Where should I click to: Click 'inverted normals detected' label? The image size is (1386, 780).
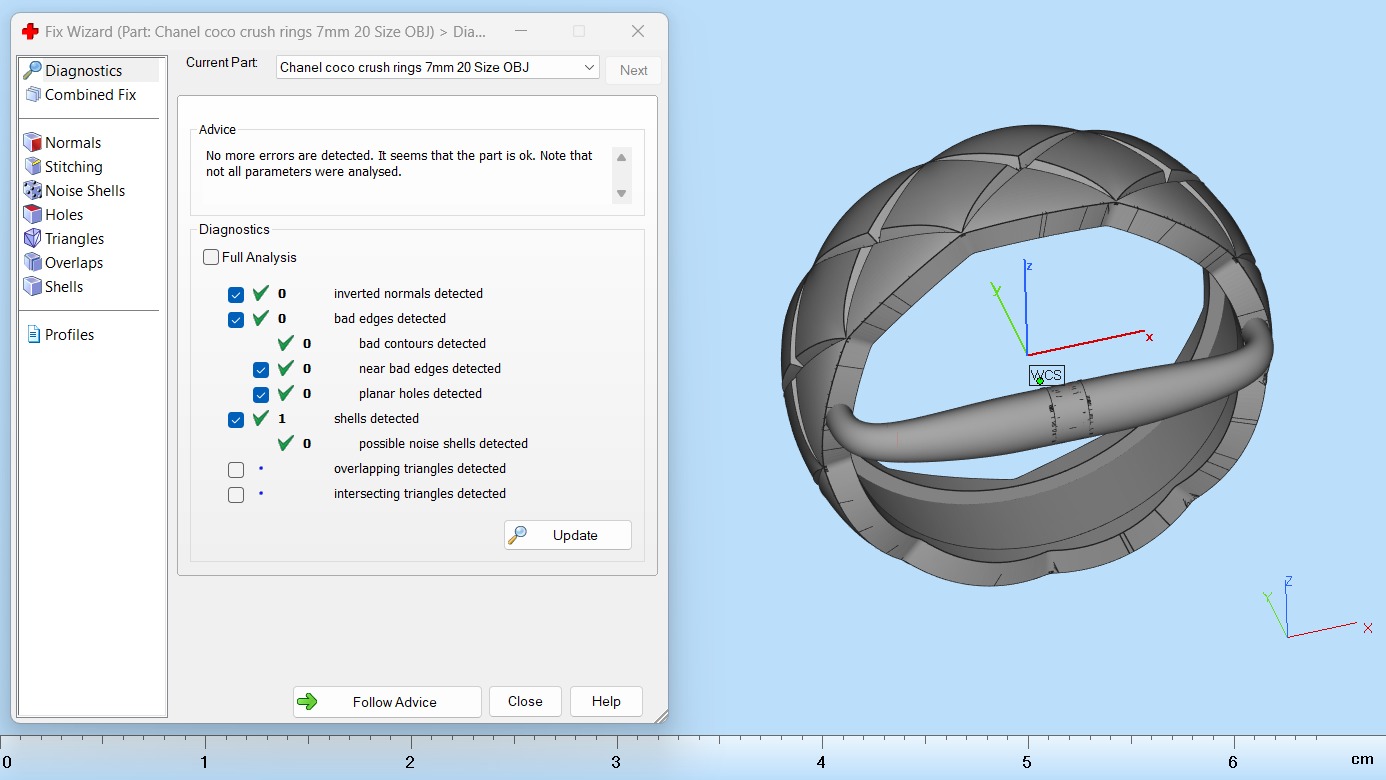[408, 294]
